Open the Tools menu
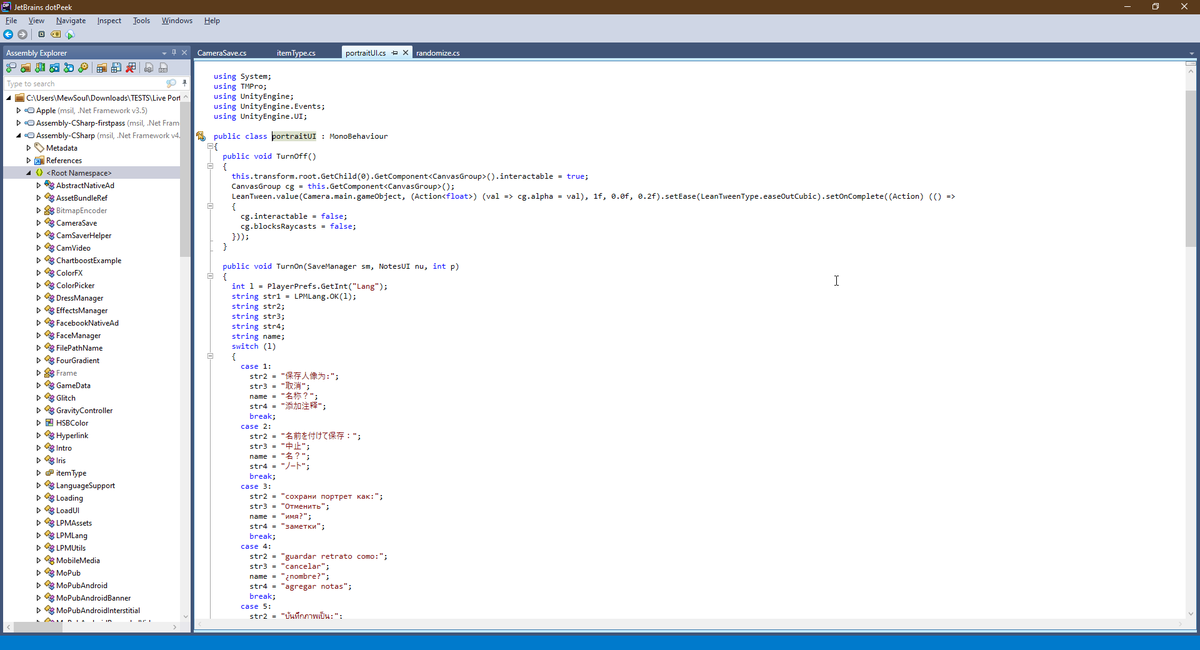 tap(142, 20)
